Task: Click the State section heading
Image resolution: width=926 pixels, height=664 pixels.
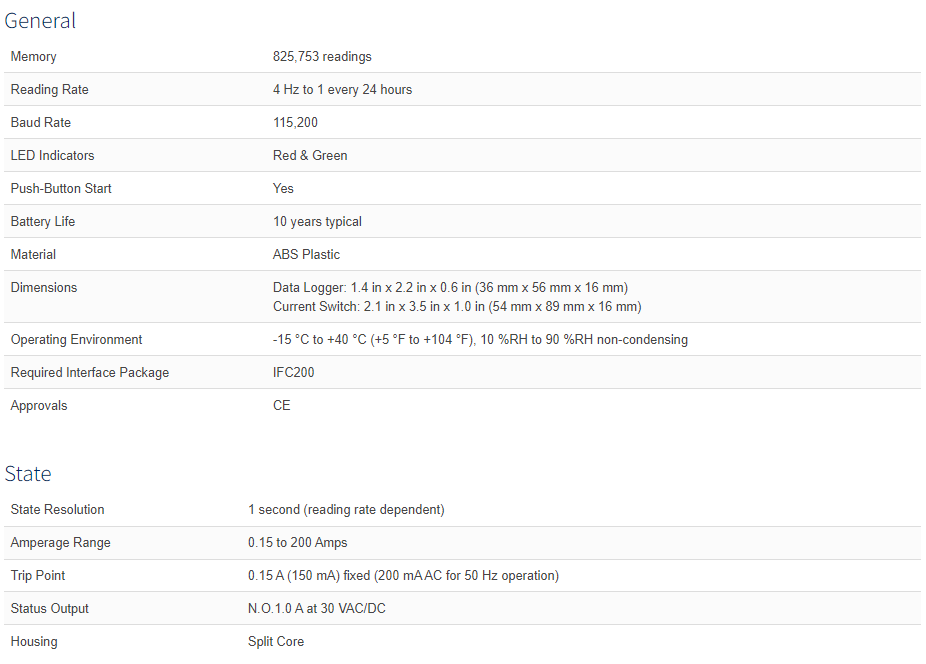Action: (x=28, y=474)
